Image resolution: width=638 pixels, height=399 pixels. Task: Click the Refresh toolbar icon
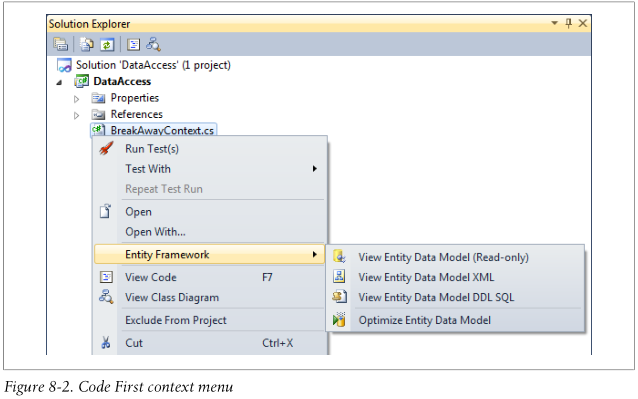(x=107, y=44)
